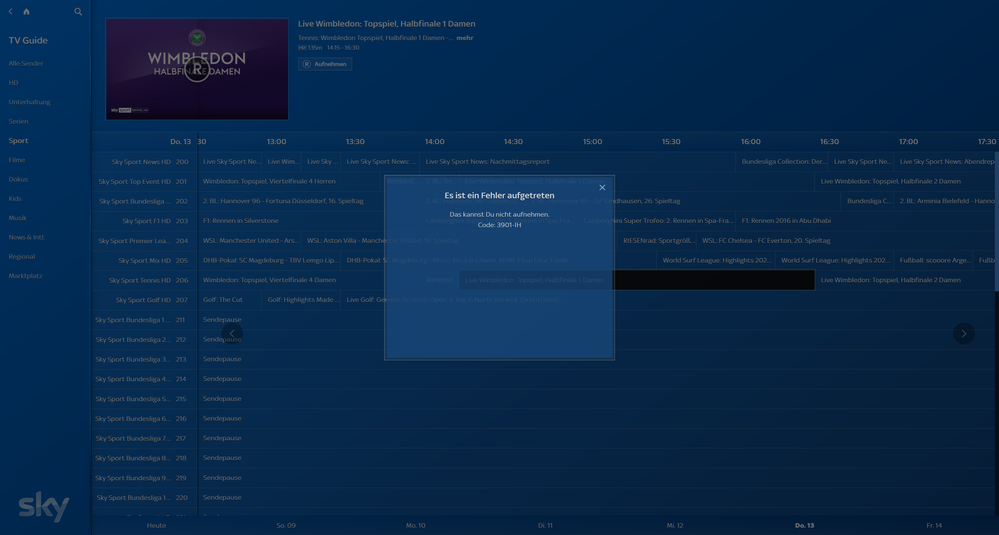Switch to 'Mi. 12' day tab
The width and height of the screenshot is (999, 535).
(675, 525)
